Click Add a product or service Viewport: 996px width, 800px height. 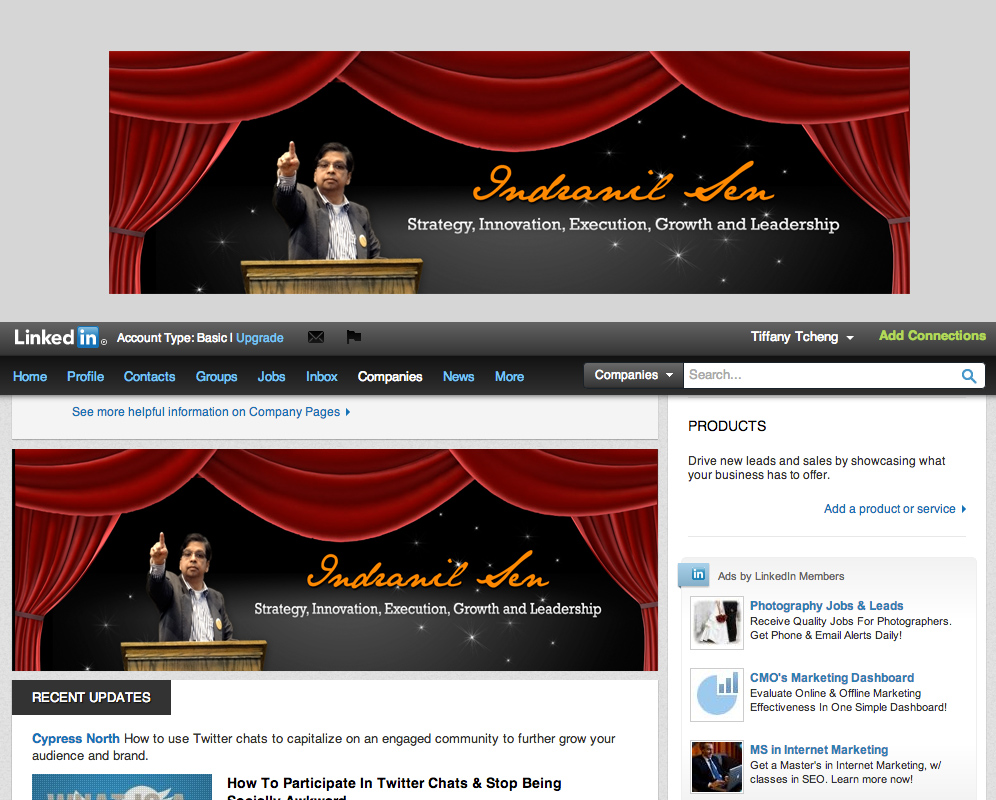[889, 509]
